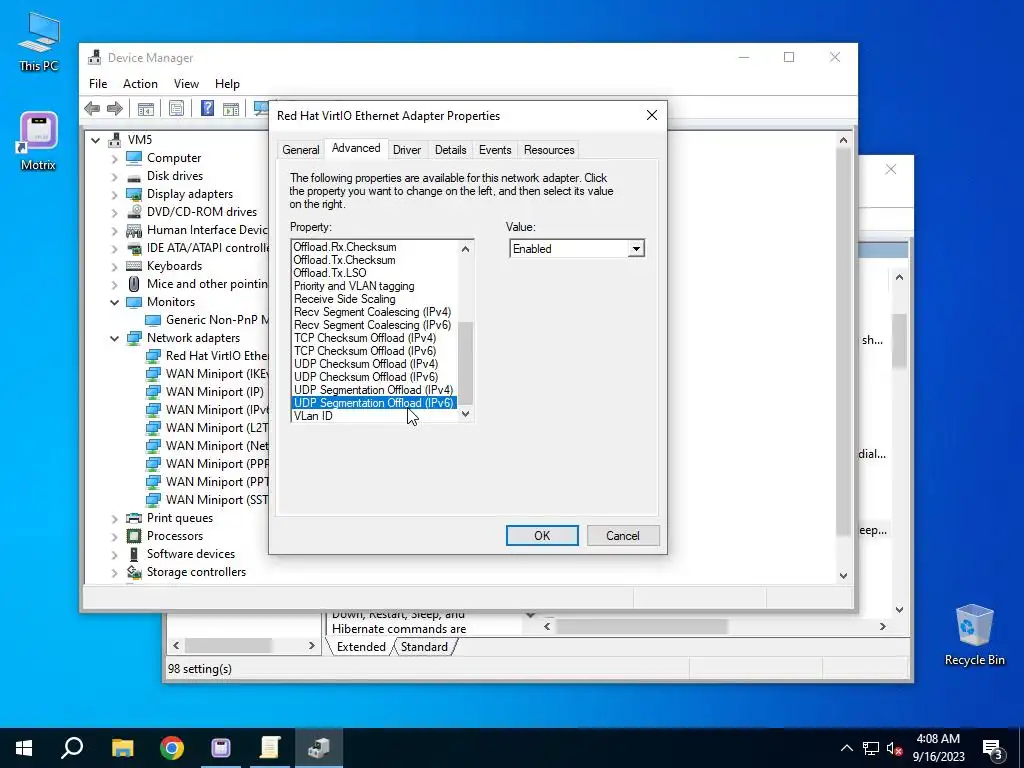The height and width of the screenshot is (768, 1024).
Task: Collapse the Network adapters node
Action: (x=115, y=338)
